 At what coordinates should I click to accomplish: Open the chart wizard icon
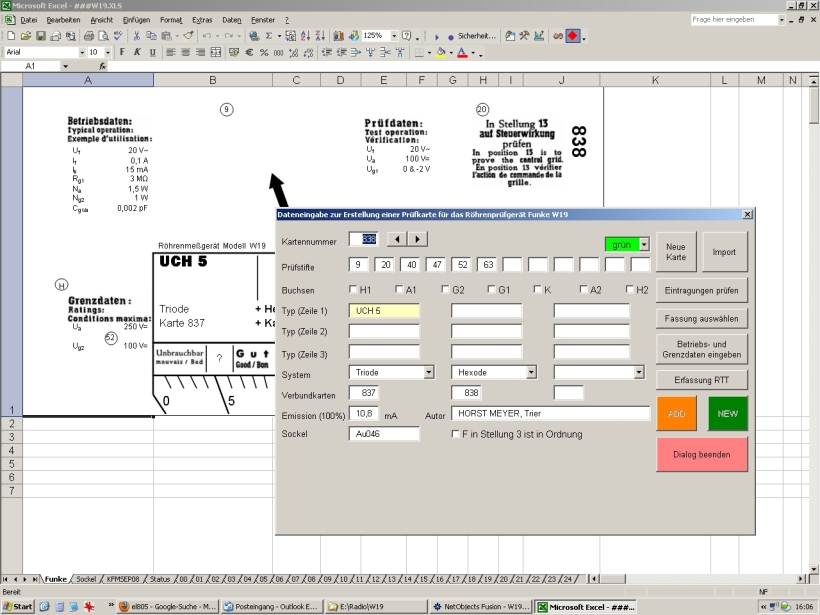pyautogui.click(x=338, y=36)
